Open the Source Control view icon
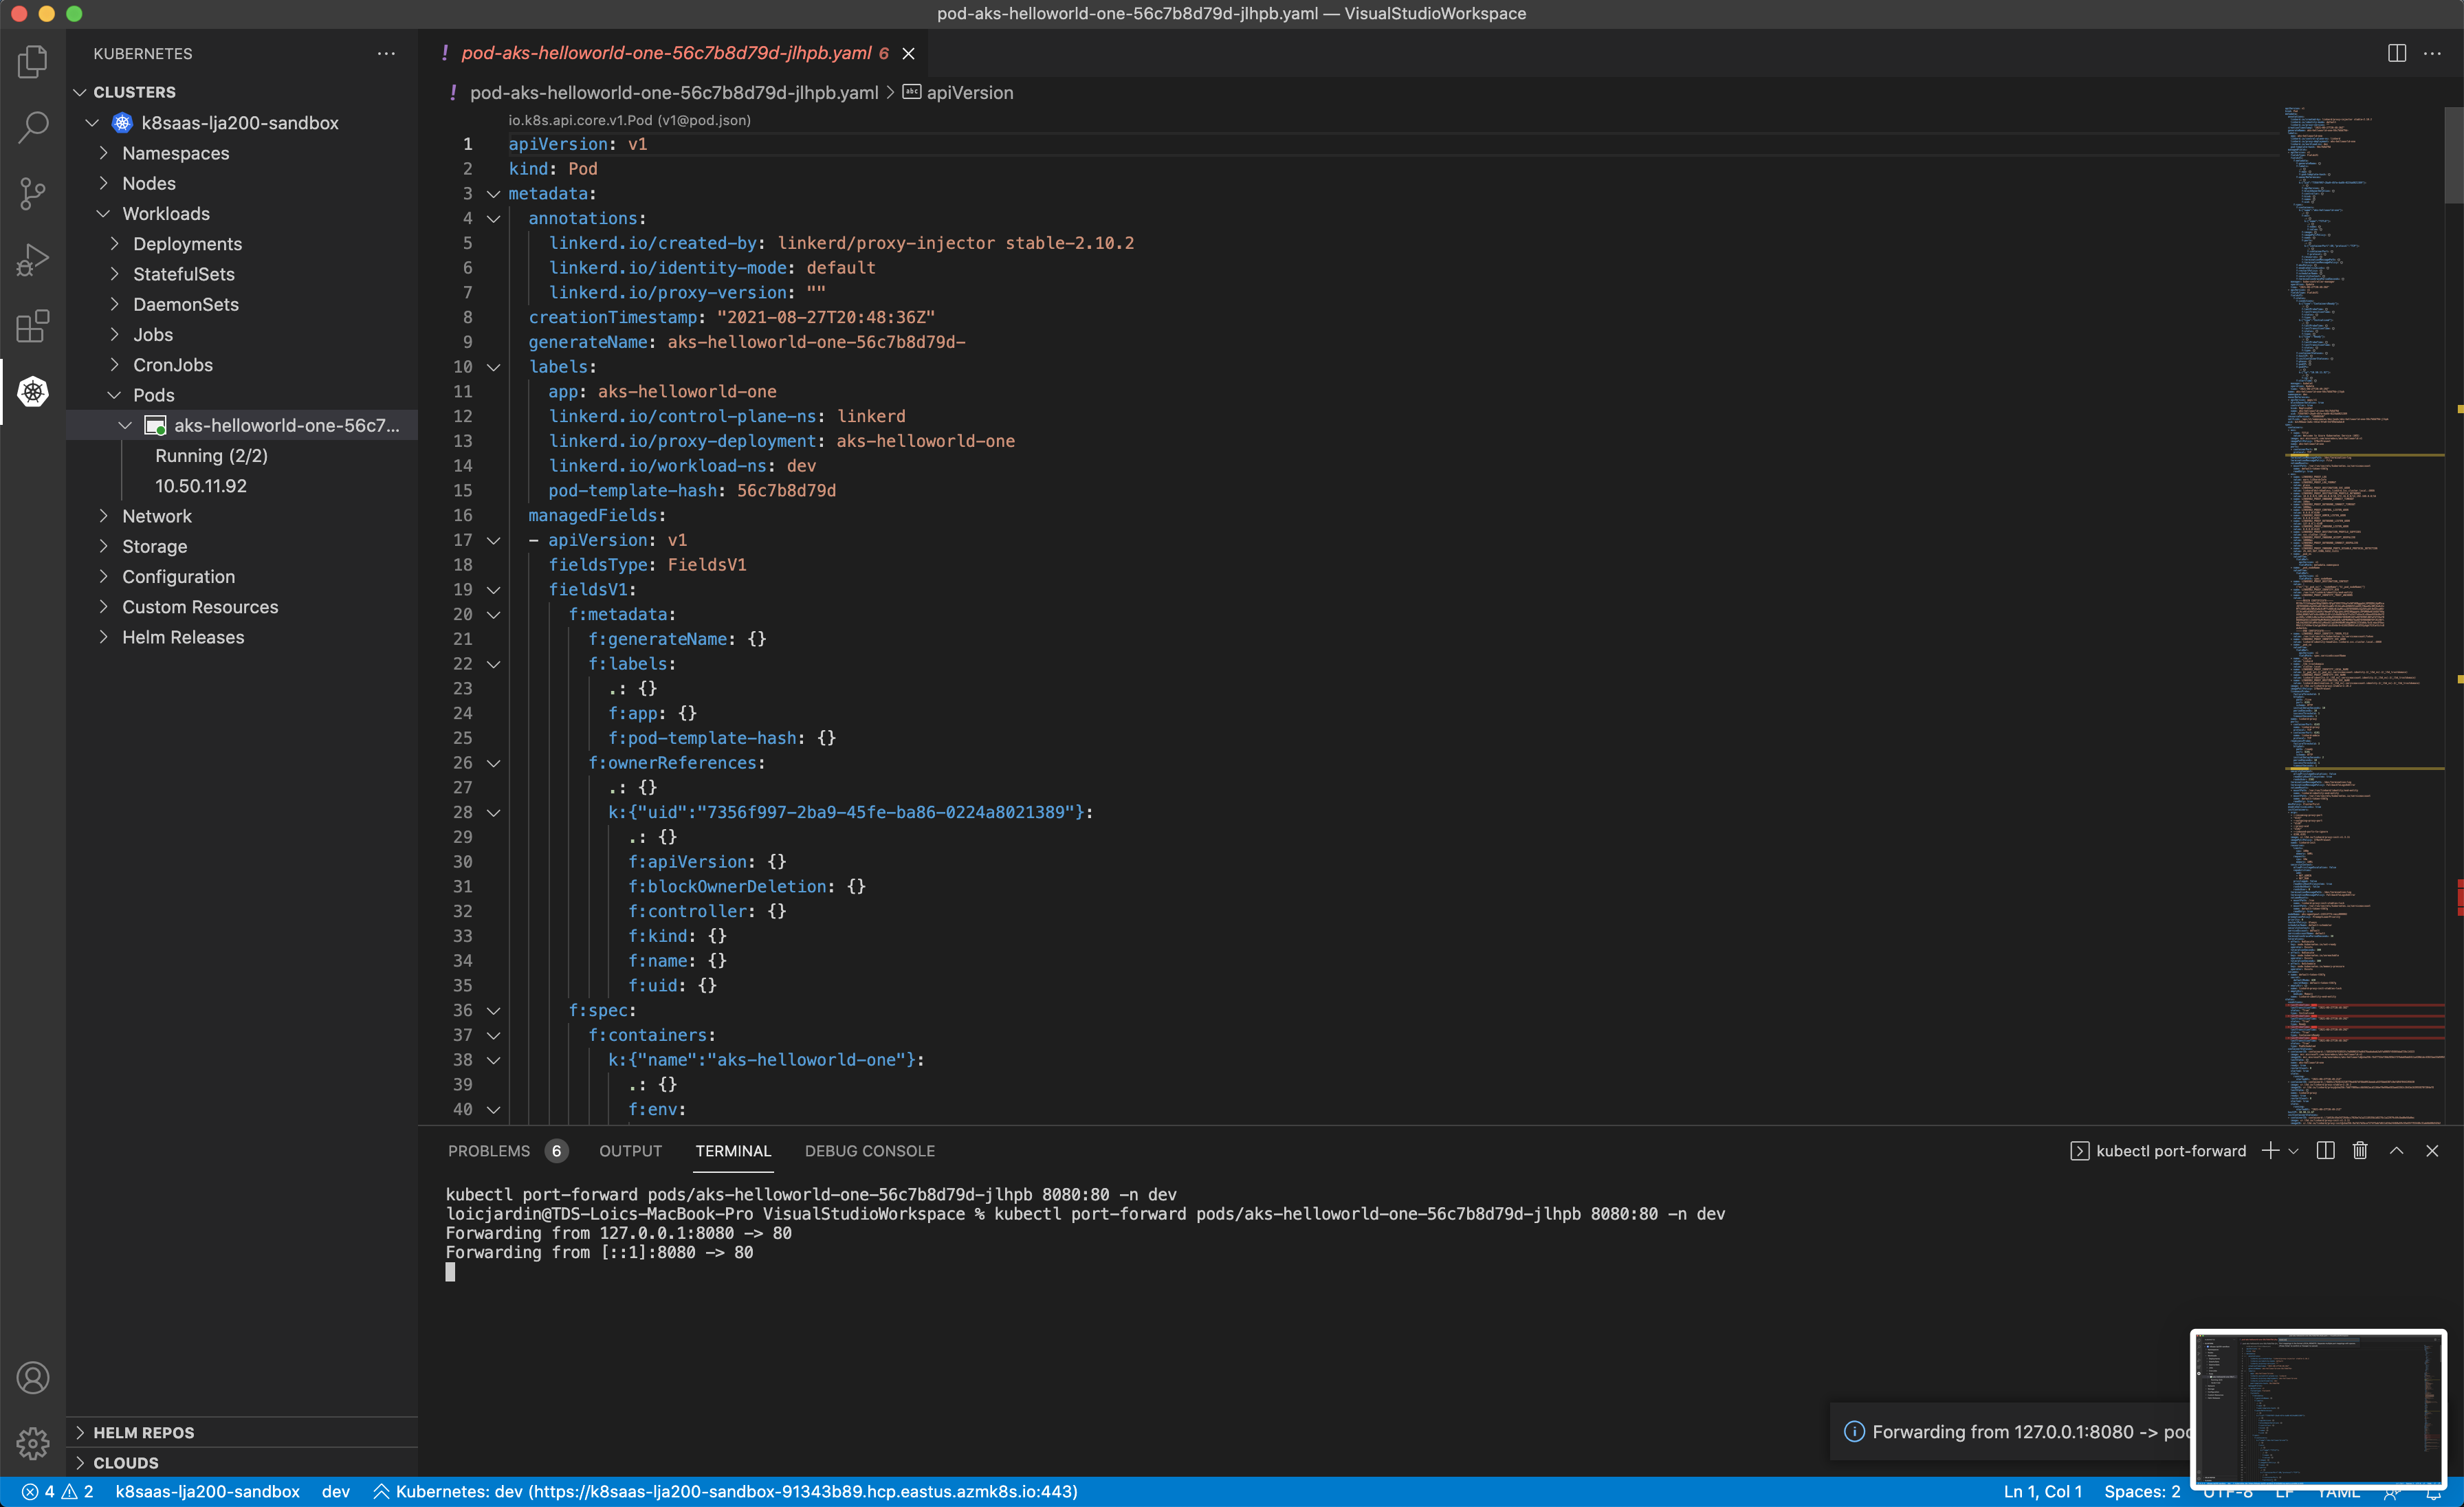Screen dimensions: 2464x1507 (x=33, y=193)
